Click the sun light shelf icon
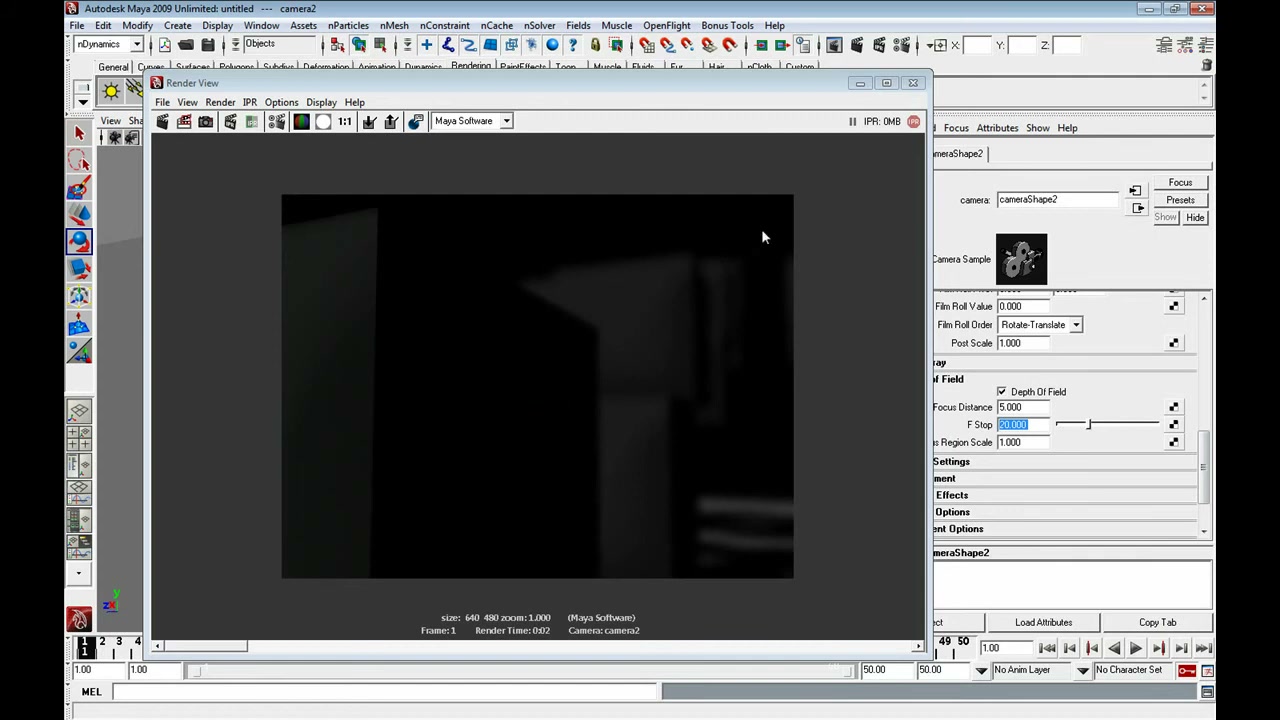 tap(111, 92)
